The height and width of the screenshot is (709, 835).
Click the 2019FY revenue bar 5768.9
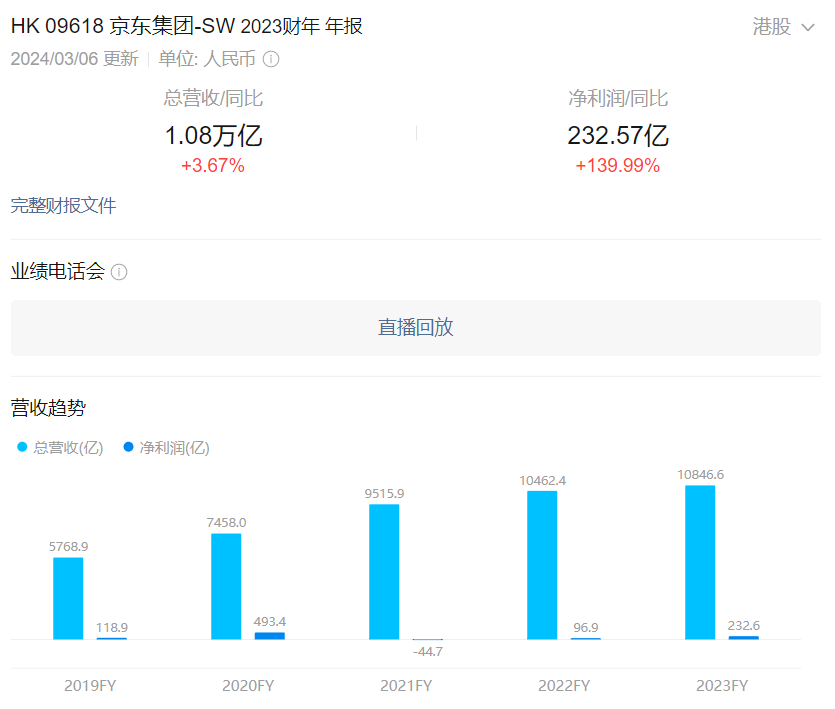[x=68, y=598]
